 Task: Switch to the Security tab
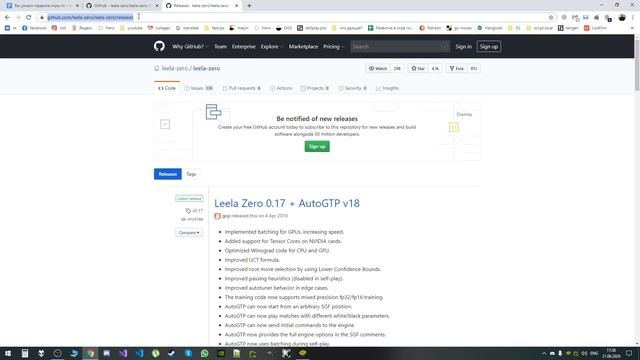point(352,88)
